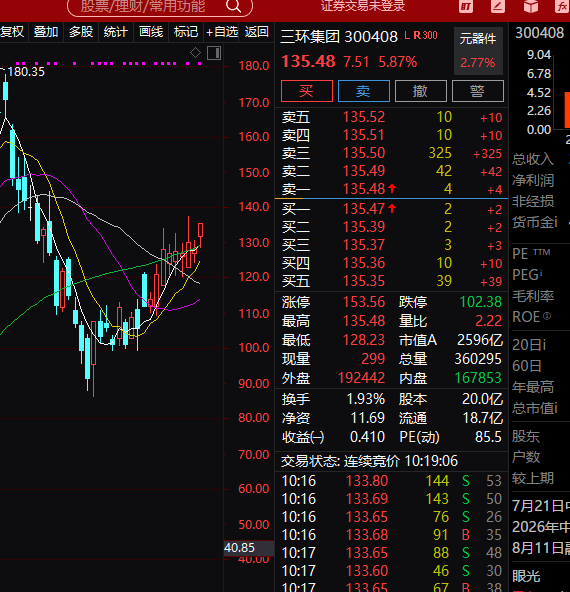Click 交易状态 连续竞价 status line
570x592 pixels.
pos(369,461)
